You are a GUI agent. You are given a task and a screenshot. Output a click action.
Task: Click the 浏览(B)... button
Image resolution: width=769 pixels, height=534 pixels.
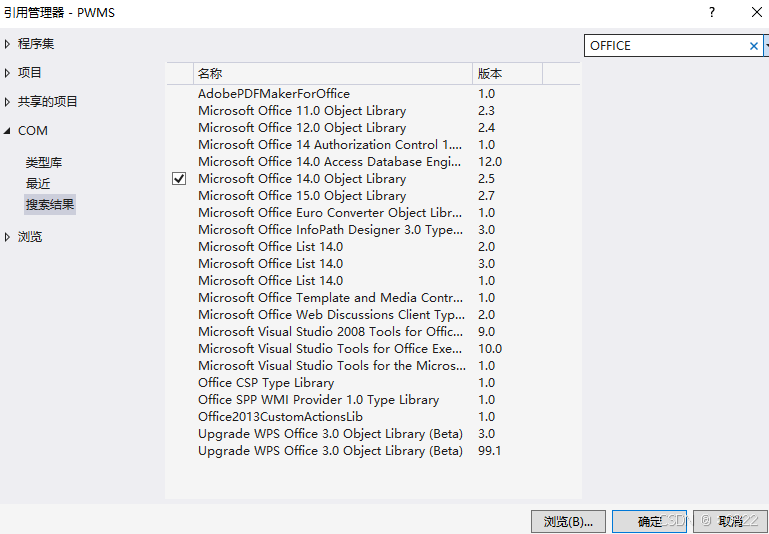pos(568,521)
